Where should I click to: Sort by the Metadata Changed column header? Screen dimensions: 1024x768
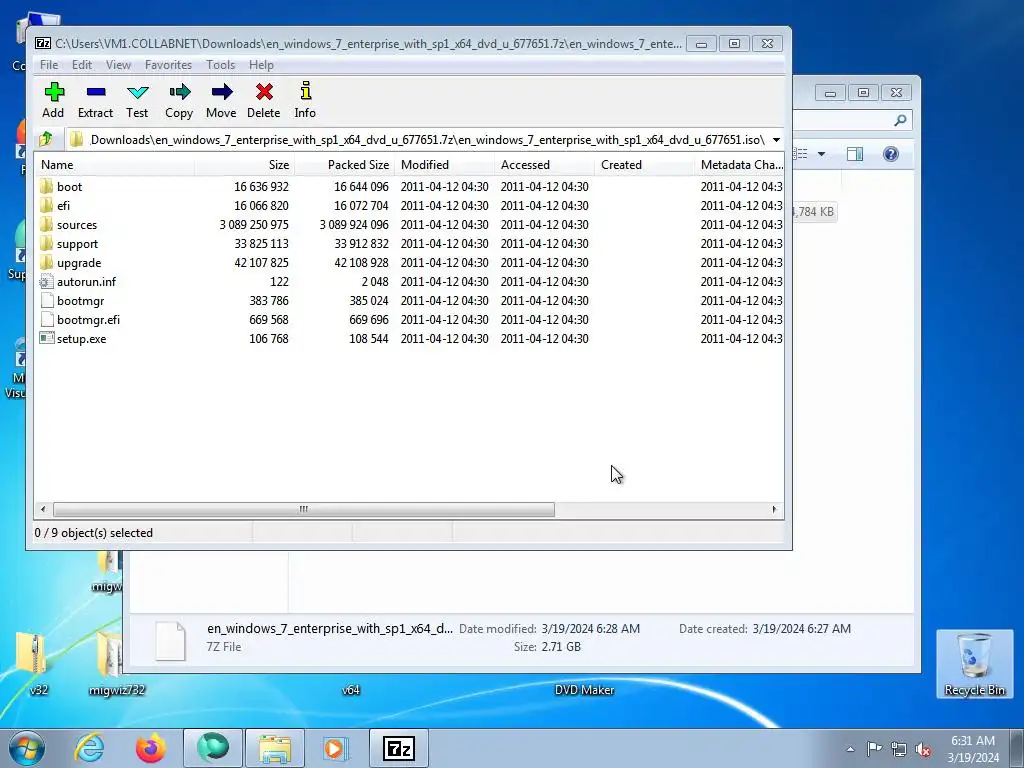click(739, 165)
